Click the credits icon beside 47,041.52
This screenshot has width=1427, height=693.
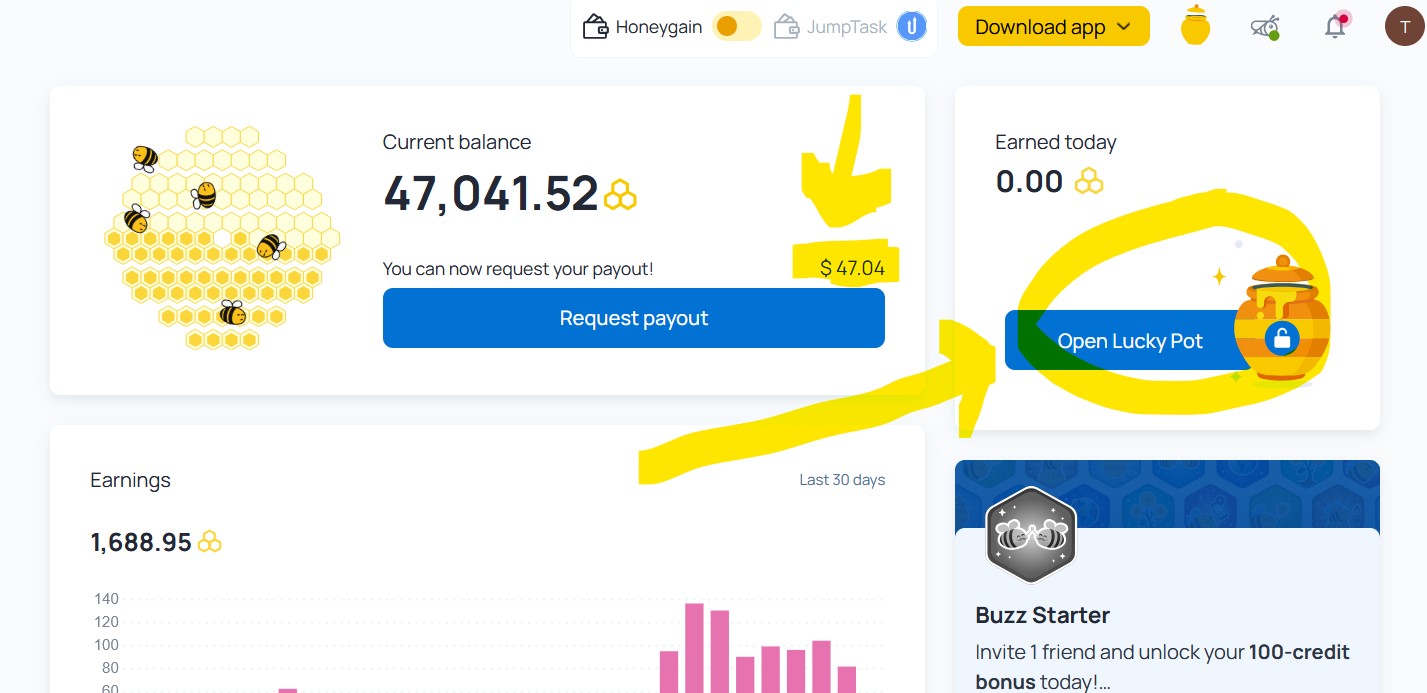click(x=620, y=194)
